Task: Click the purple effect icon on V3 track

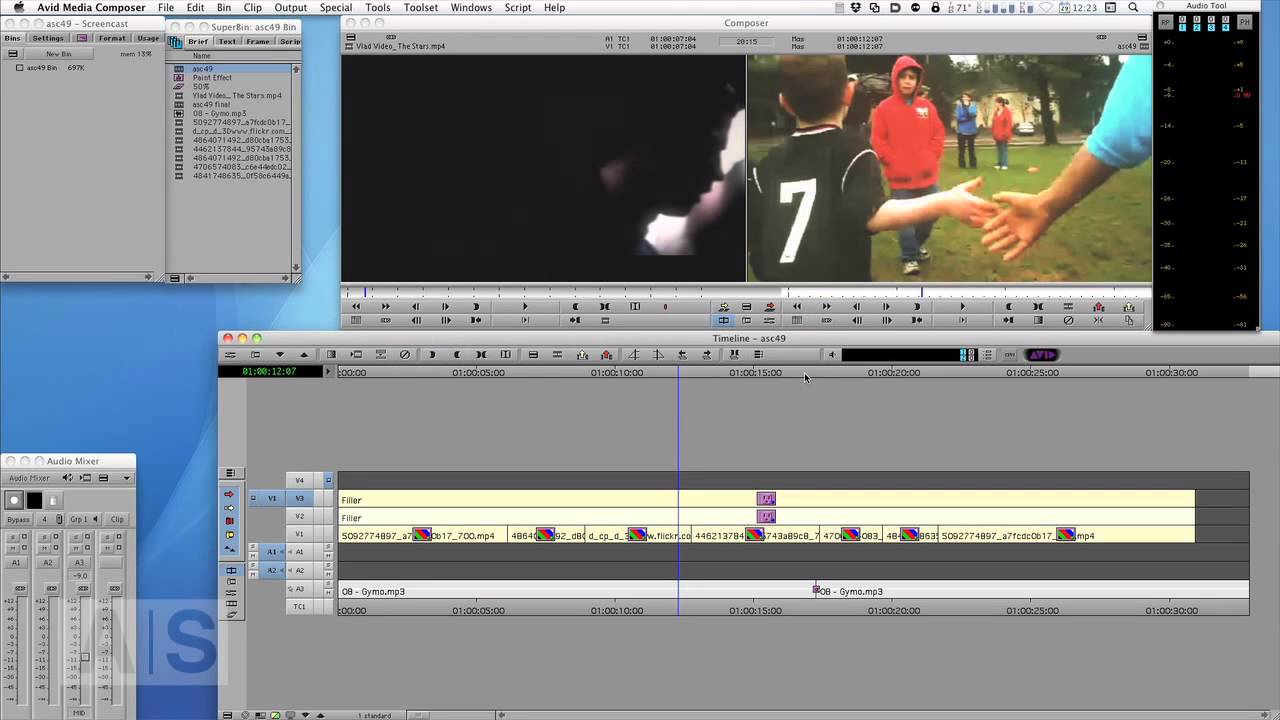Action: pos(766,499)
